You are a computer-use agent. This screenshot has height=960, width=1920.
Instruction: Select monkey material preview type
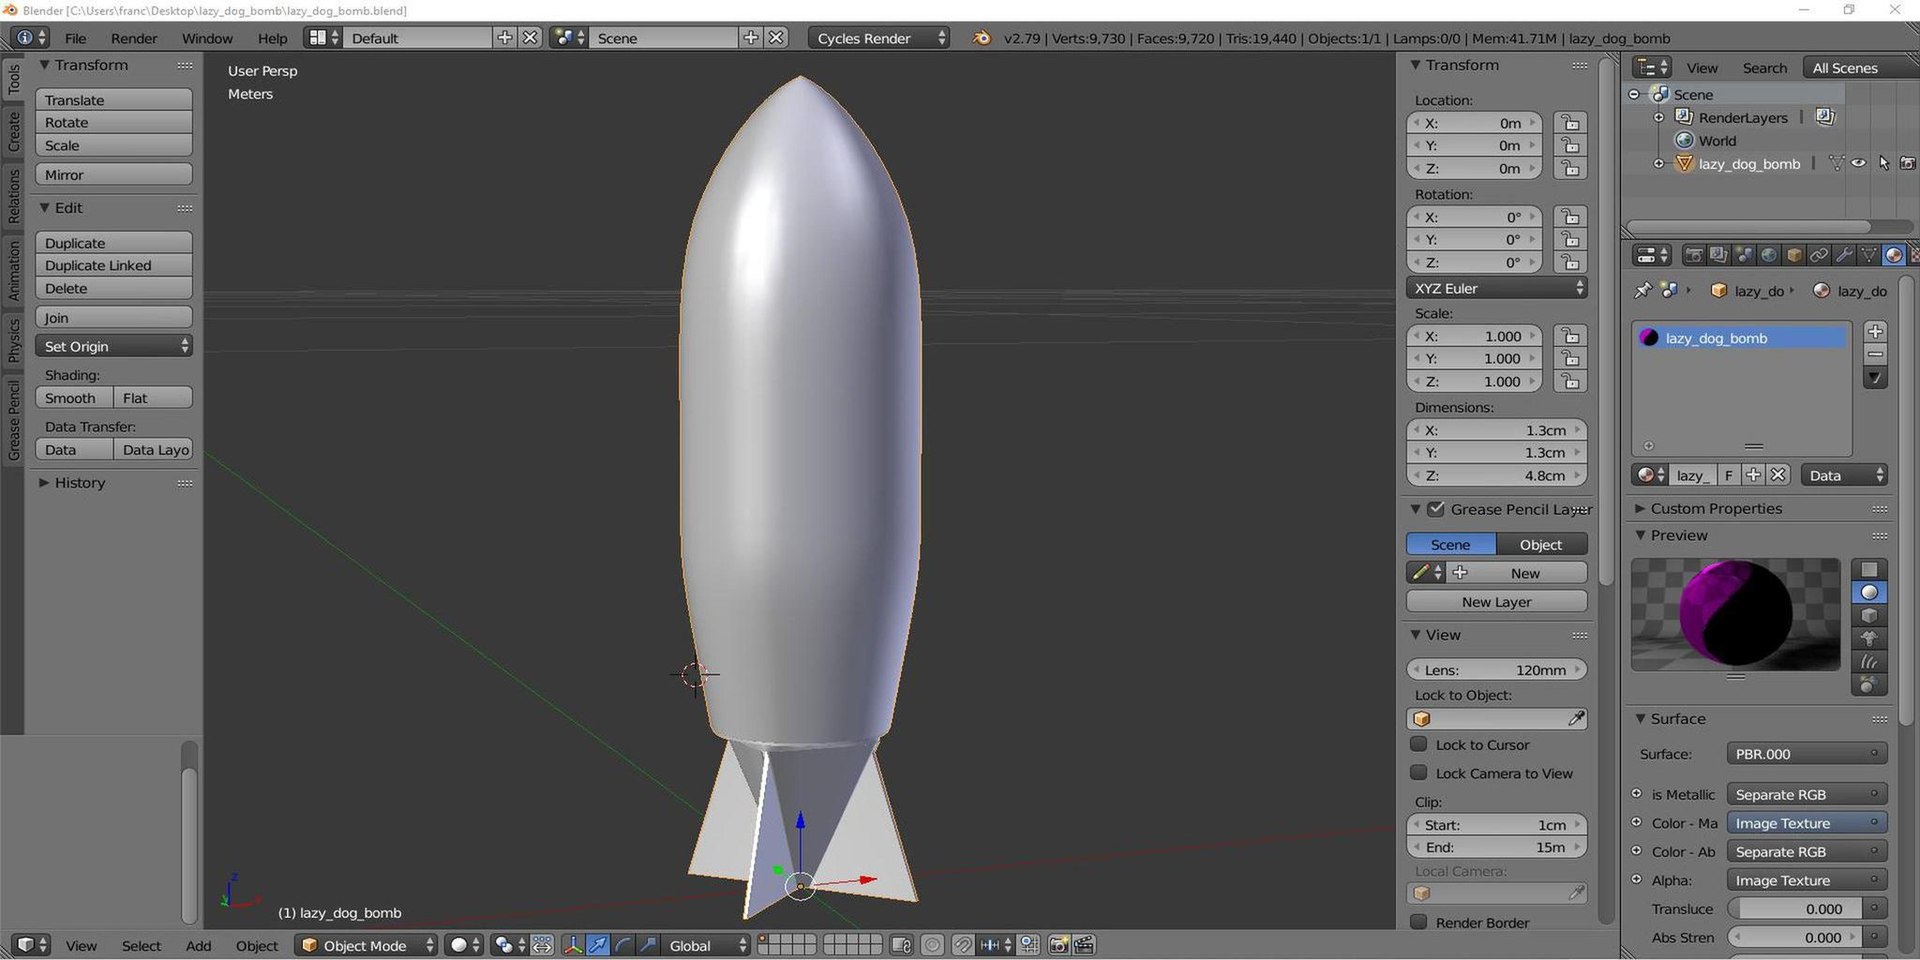[x=1869, y=638]
